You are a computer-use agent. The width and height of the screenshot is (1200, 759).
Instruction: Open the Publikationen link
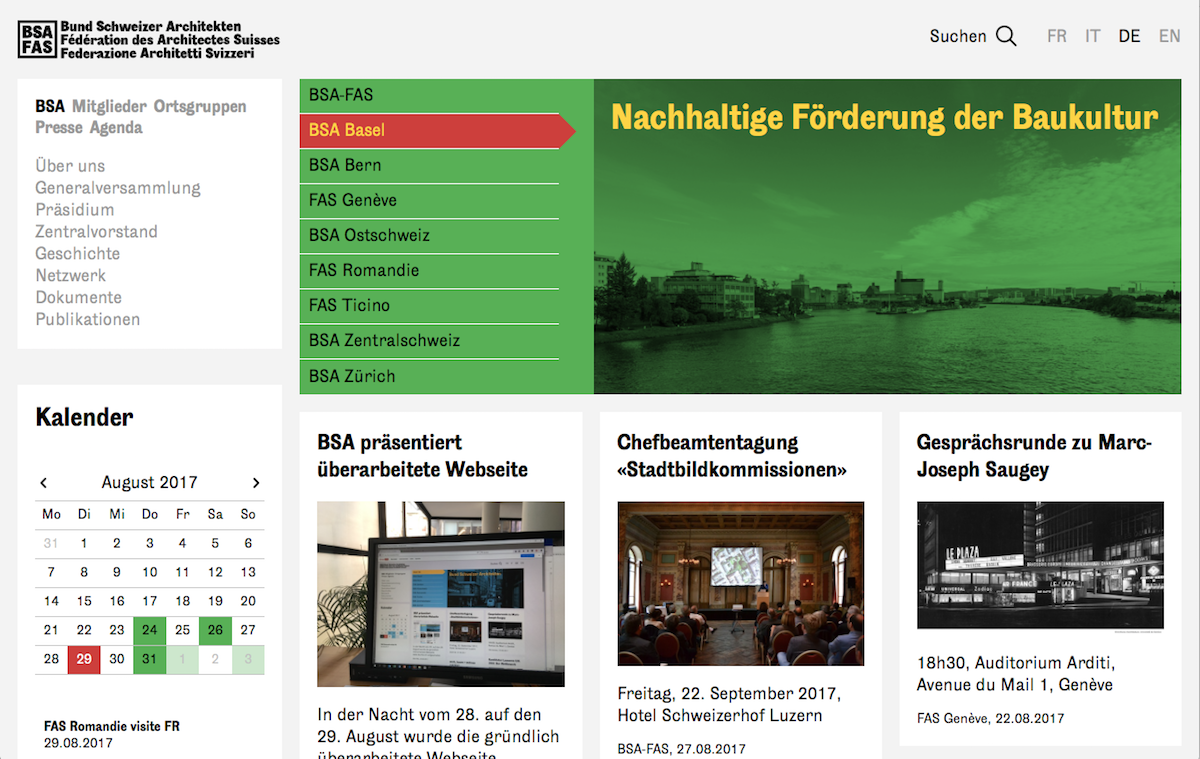point(88,320)
